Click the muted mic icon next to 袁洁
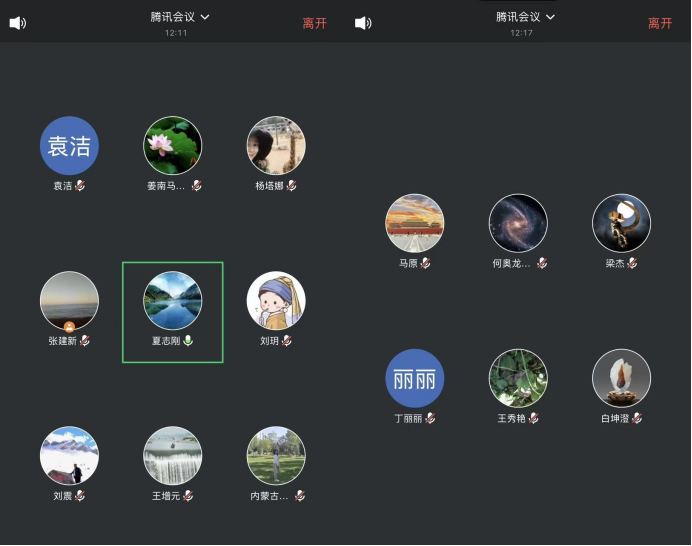Viewport: 692px width, 546px height. pyautogui.click(x=81, y=186)
